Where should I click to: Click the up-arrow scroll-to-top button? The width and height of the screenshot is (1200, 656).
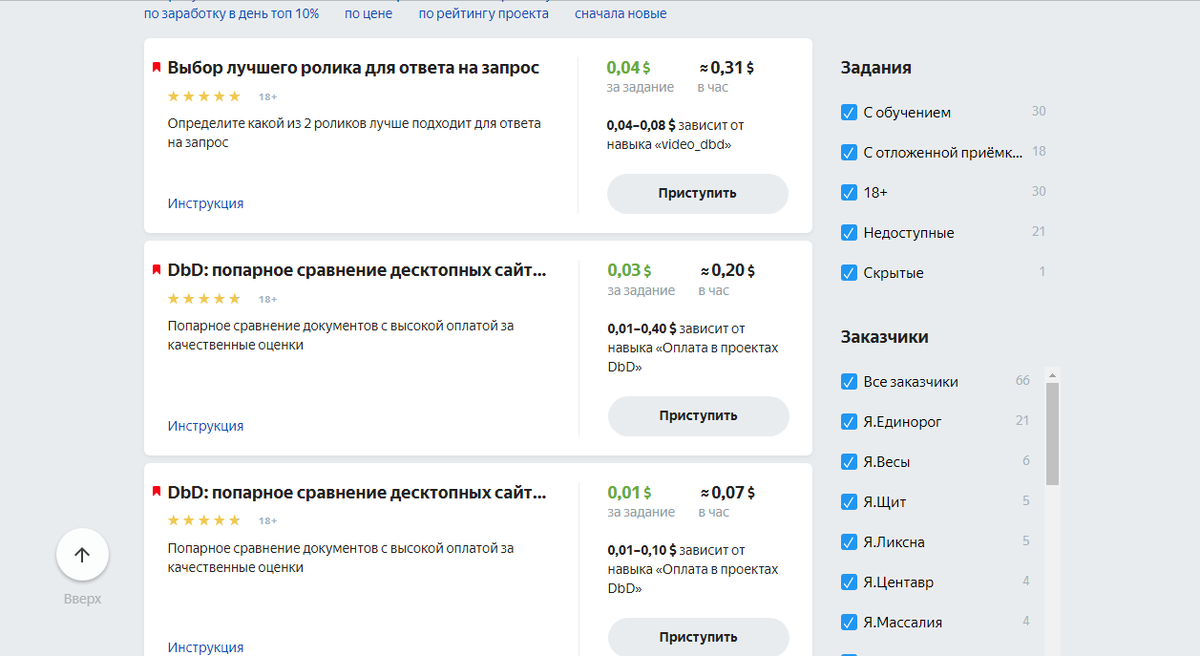[x=82, y=555]
